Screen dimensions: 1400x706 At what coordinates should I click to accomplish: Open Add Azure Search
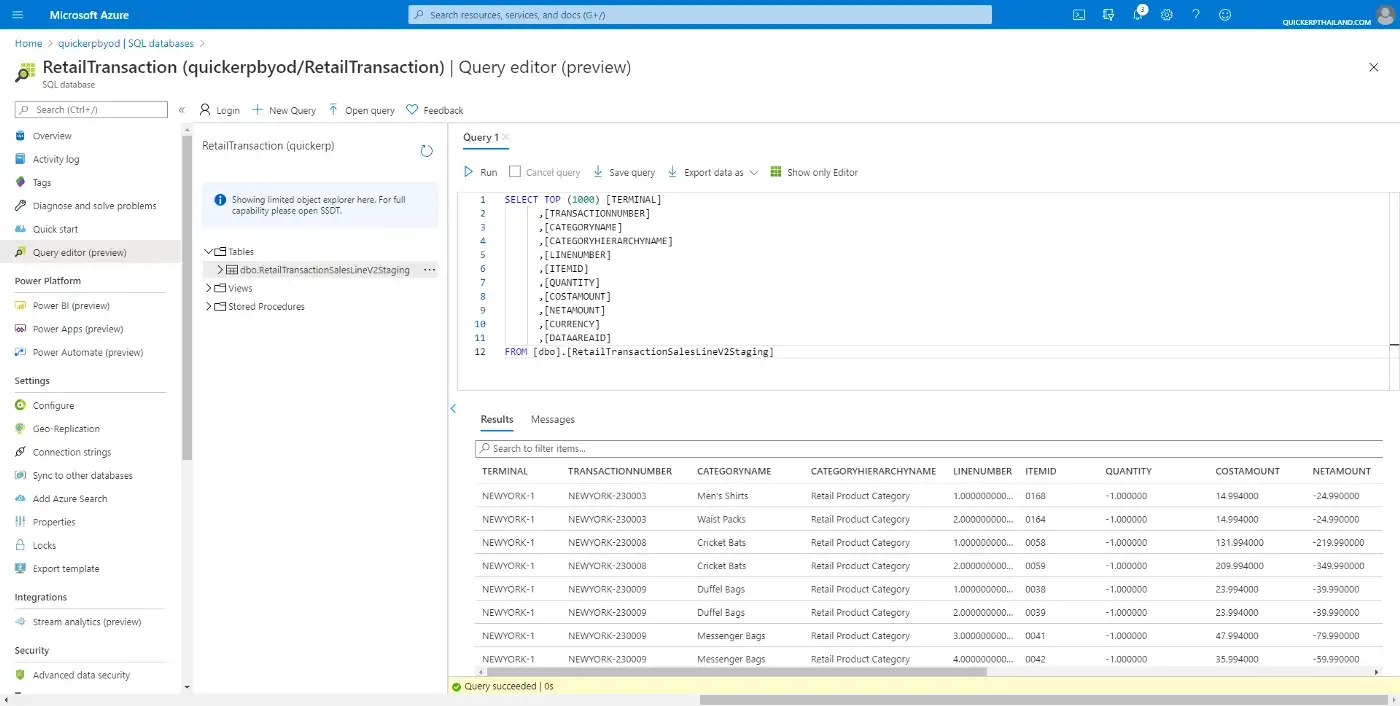tap(70, 499)
